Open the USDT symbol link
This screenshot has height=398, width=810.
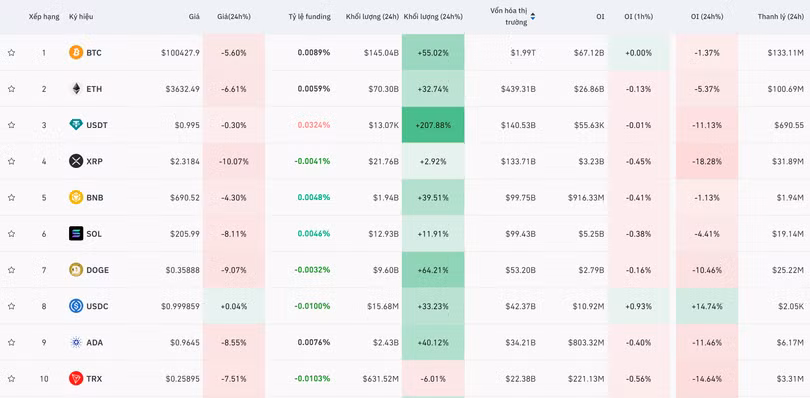click(x=97, y=125)
